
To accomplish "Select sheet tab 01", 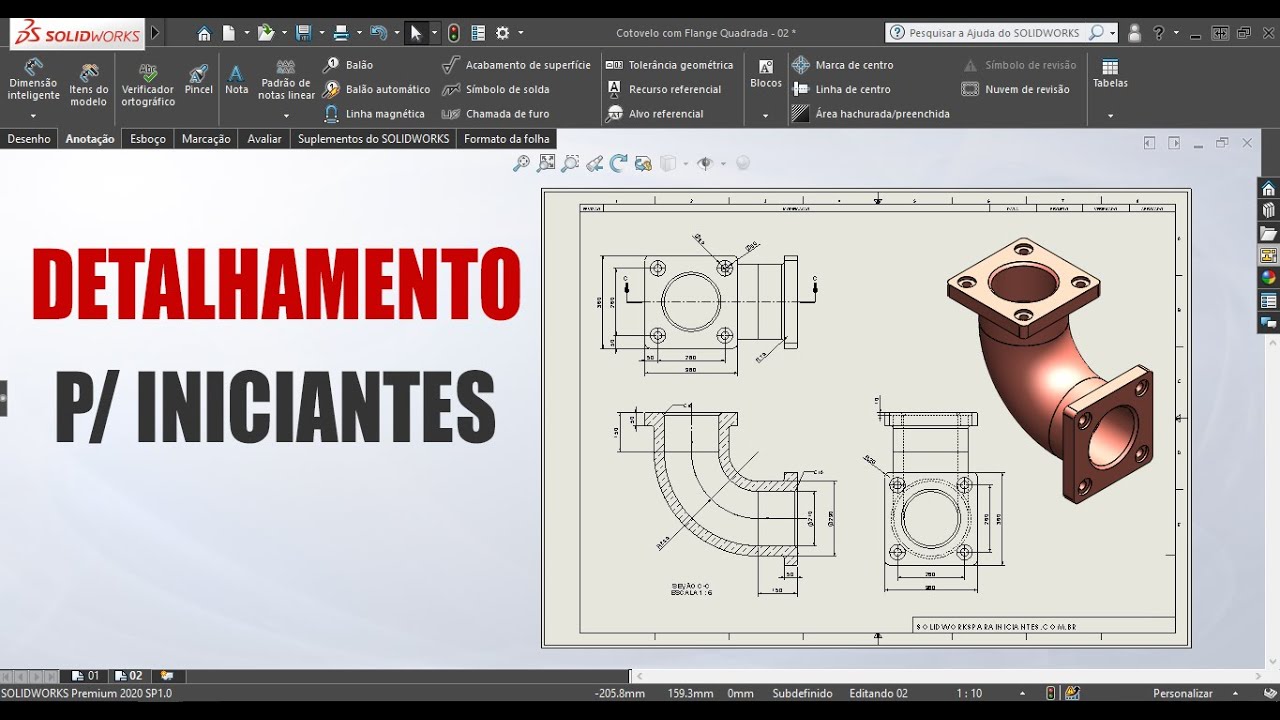I will (x=86, y=676).
